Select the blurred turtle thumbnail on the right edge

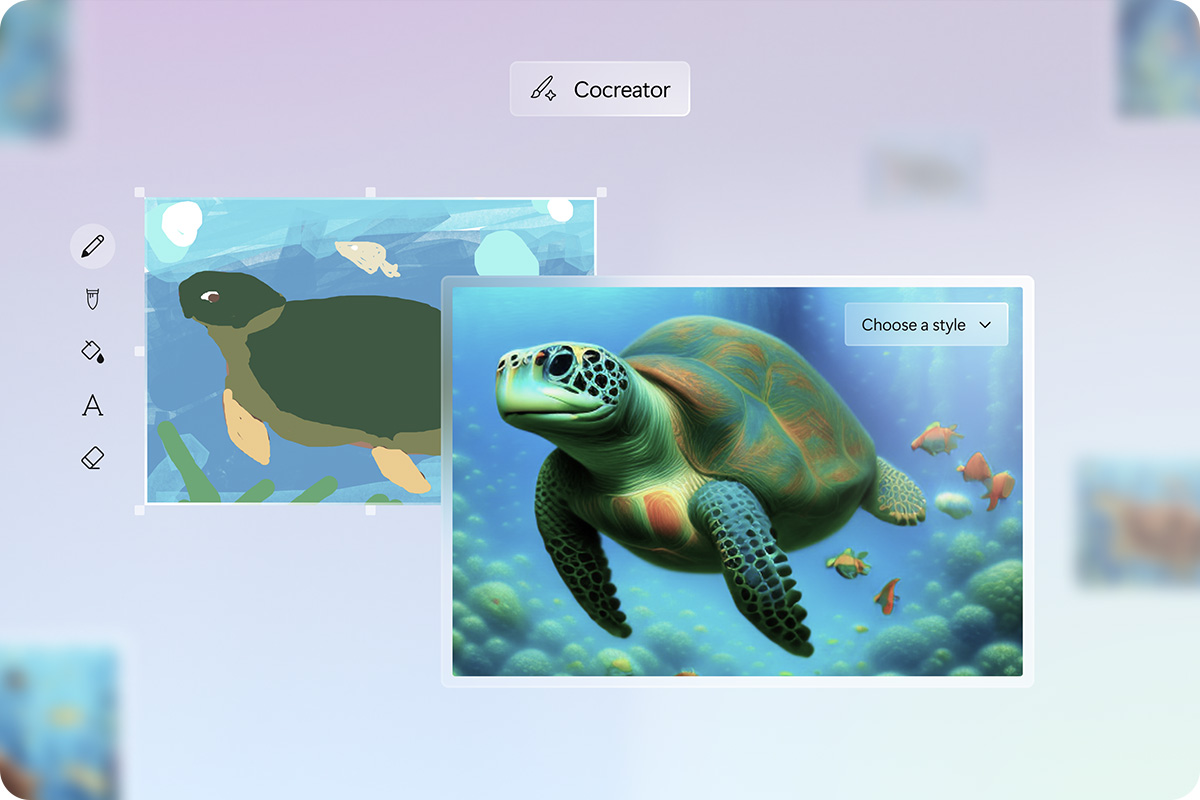pos(1140,520)
